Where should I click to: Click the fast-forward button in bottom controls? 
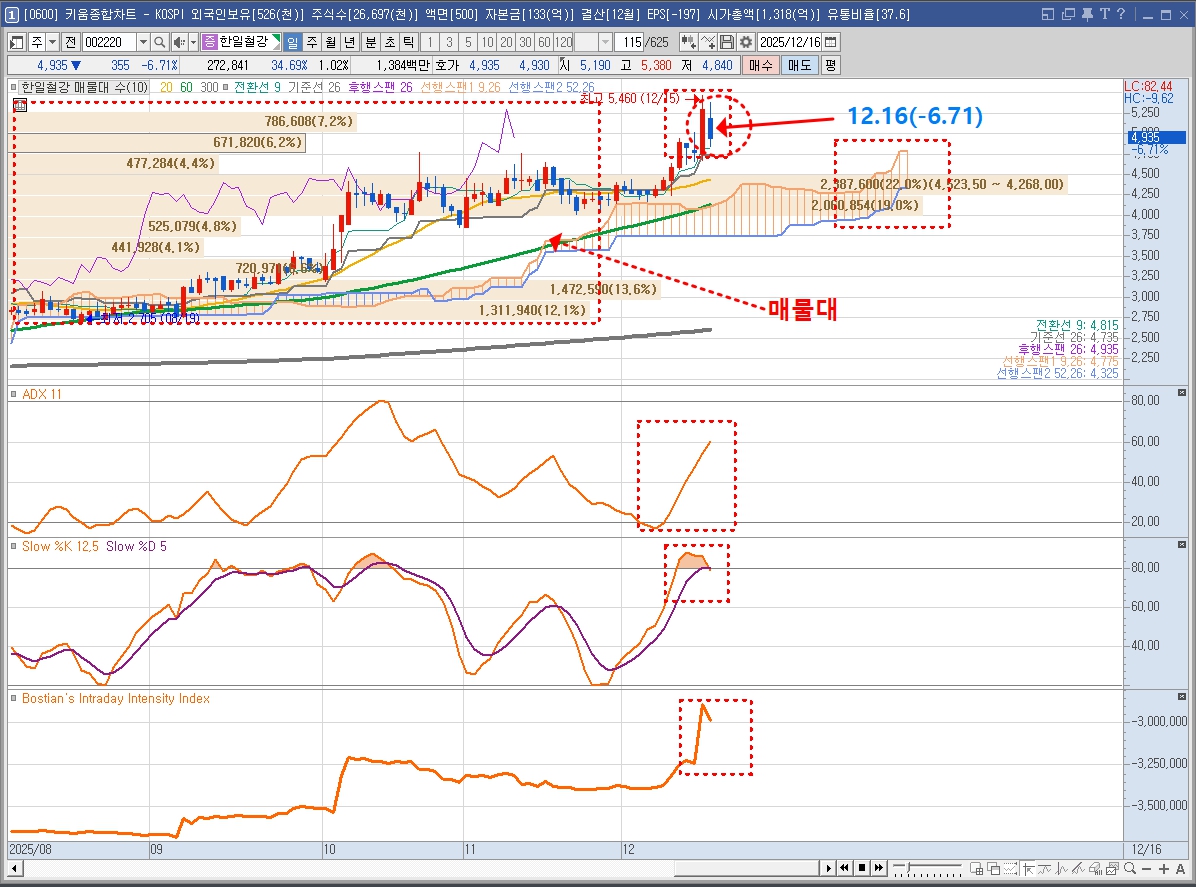[x=879, y=868]
